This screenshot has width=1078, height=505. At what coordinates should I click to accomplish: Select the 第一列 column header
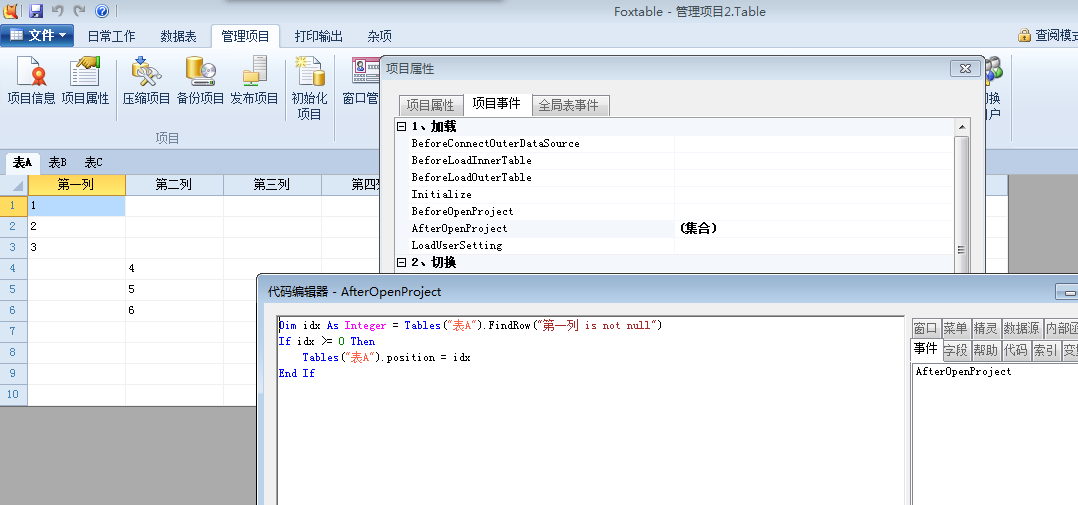tap(76, 185)
